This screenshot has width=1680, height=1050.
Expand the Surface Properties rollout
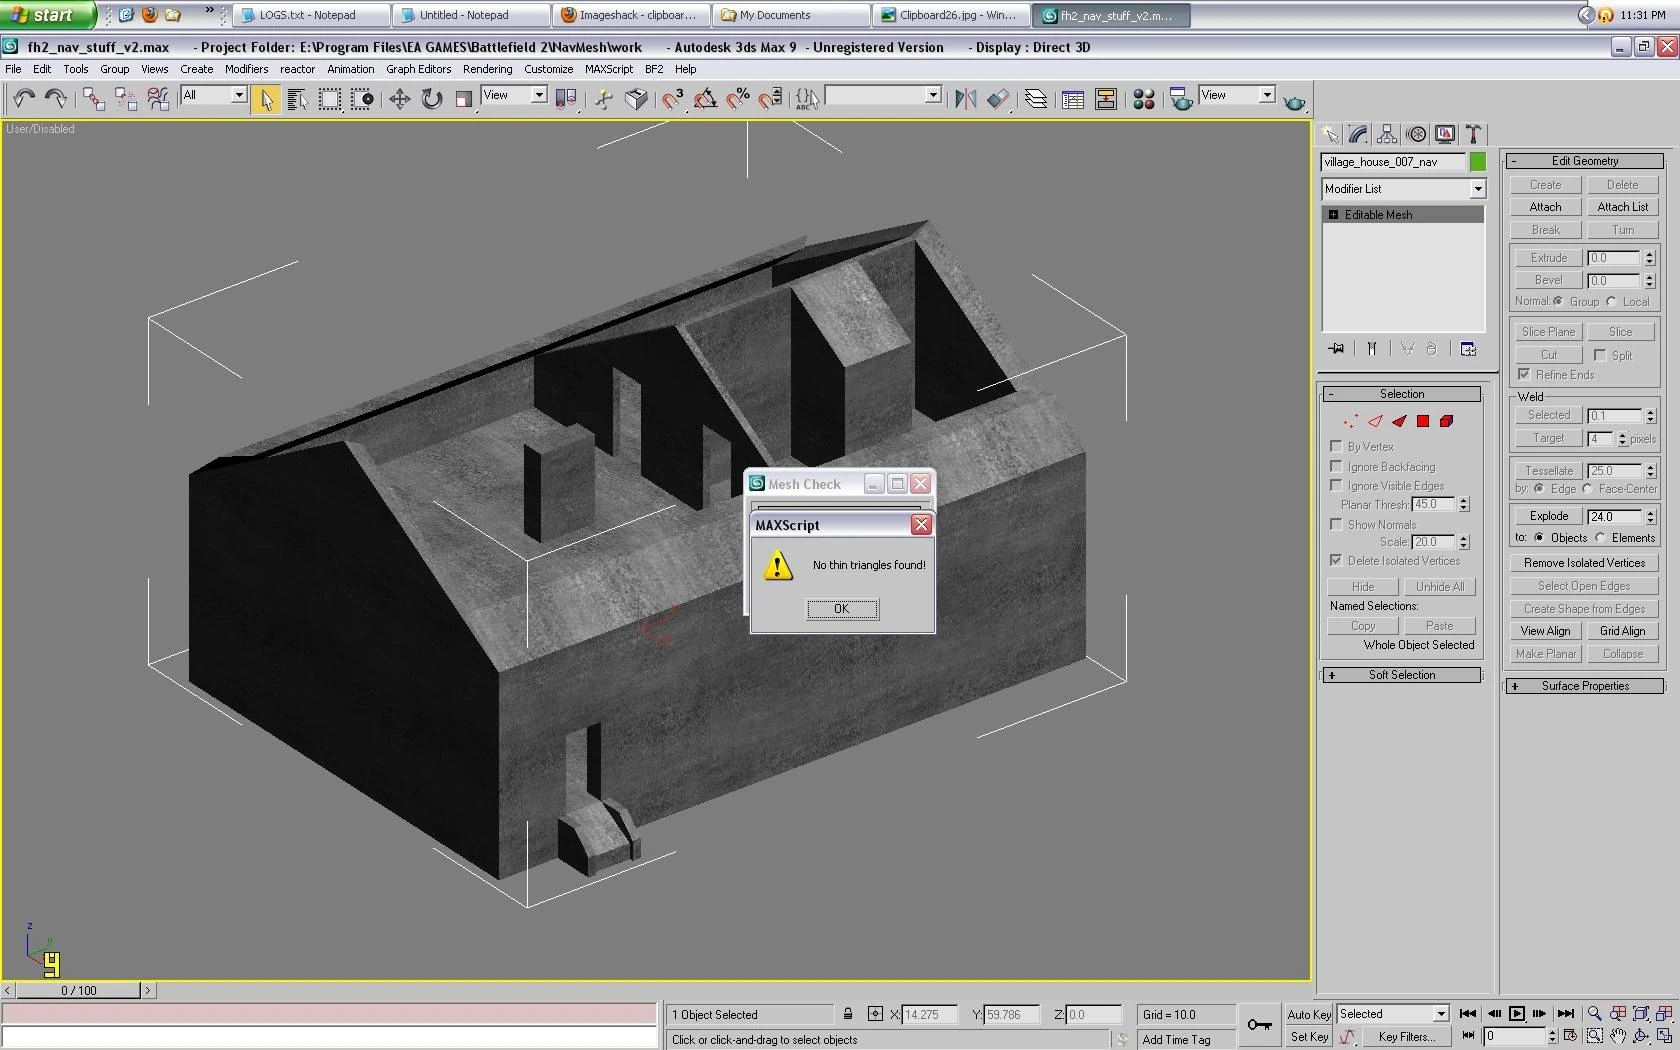[1584, 686]
